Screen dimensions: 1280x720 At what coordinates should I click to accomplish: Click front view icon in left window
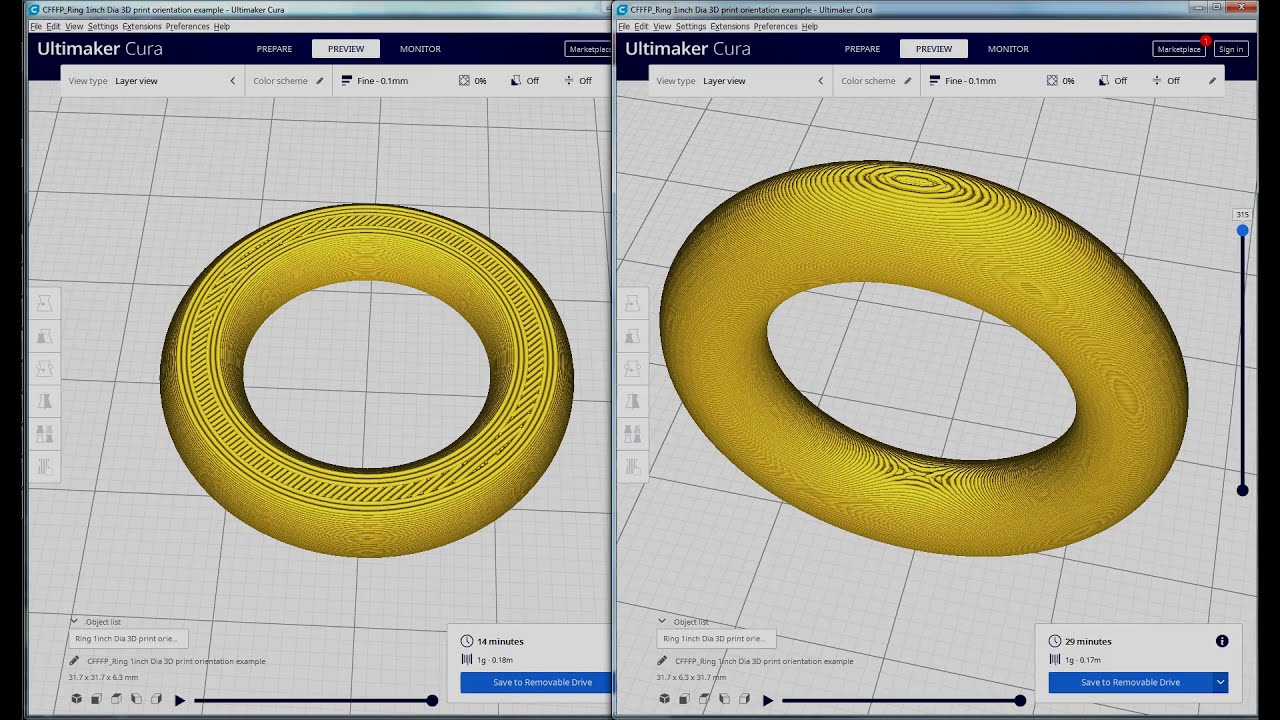[x=96, y=699]
